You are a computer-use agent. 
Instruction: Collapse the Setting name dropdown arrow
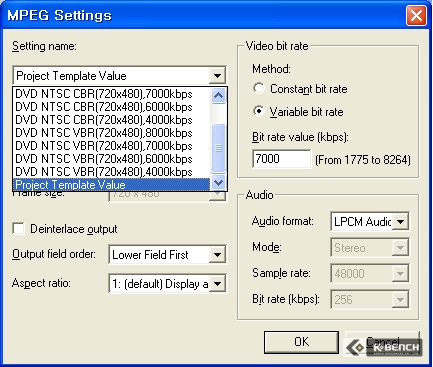pos(217,76)
